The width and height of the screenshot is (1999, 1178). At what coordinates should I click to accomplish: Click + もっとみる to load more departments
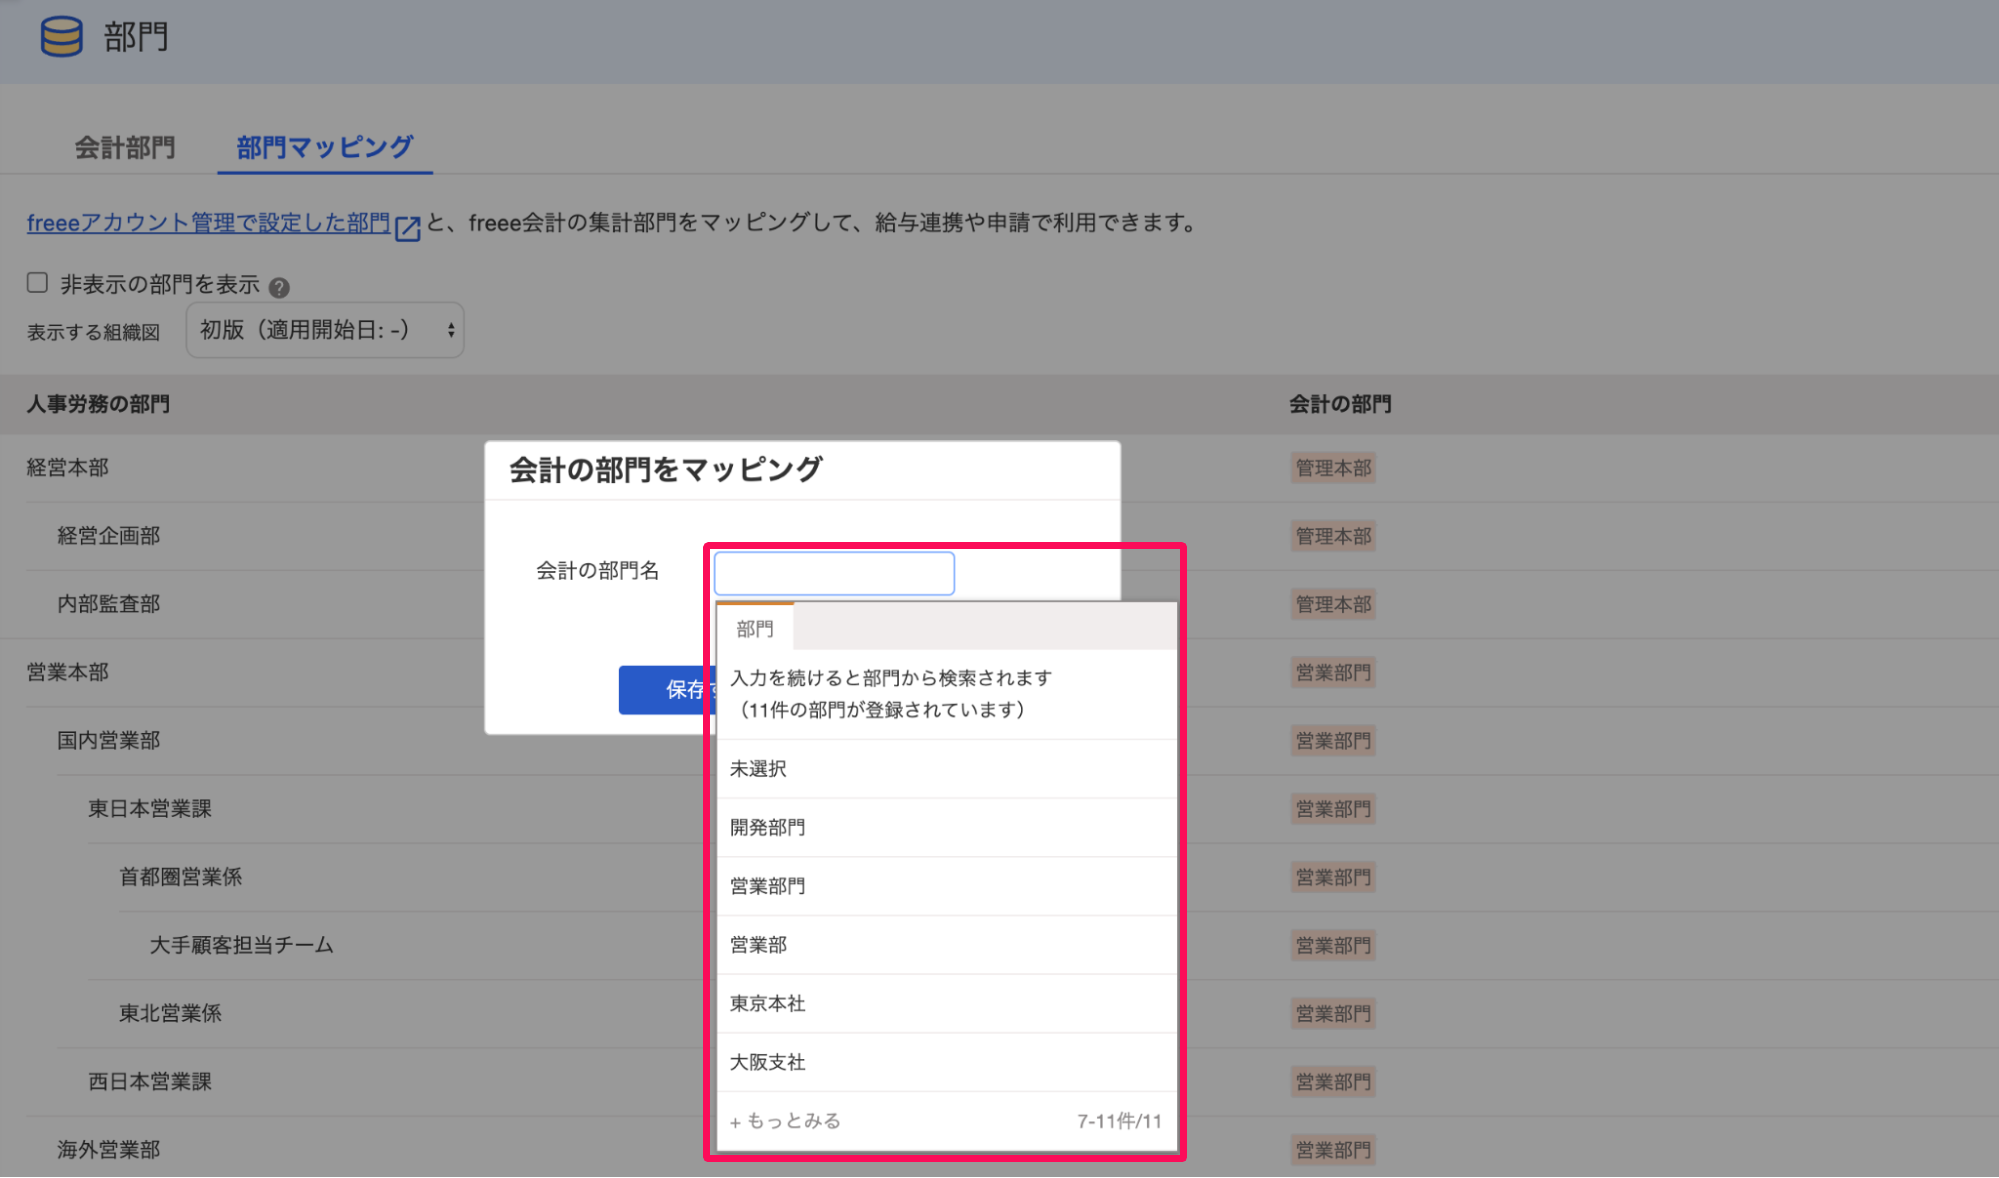(x=785, y=1121)
